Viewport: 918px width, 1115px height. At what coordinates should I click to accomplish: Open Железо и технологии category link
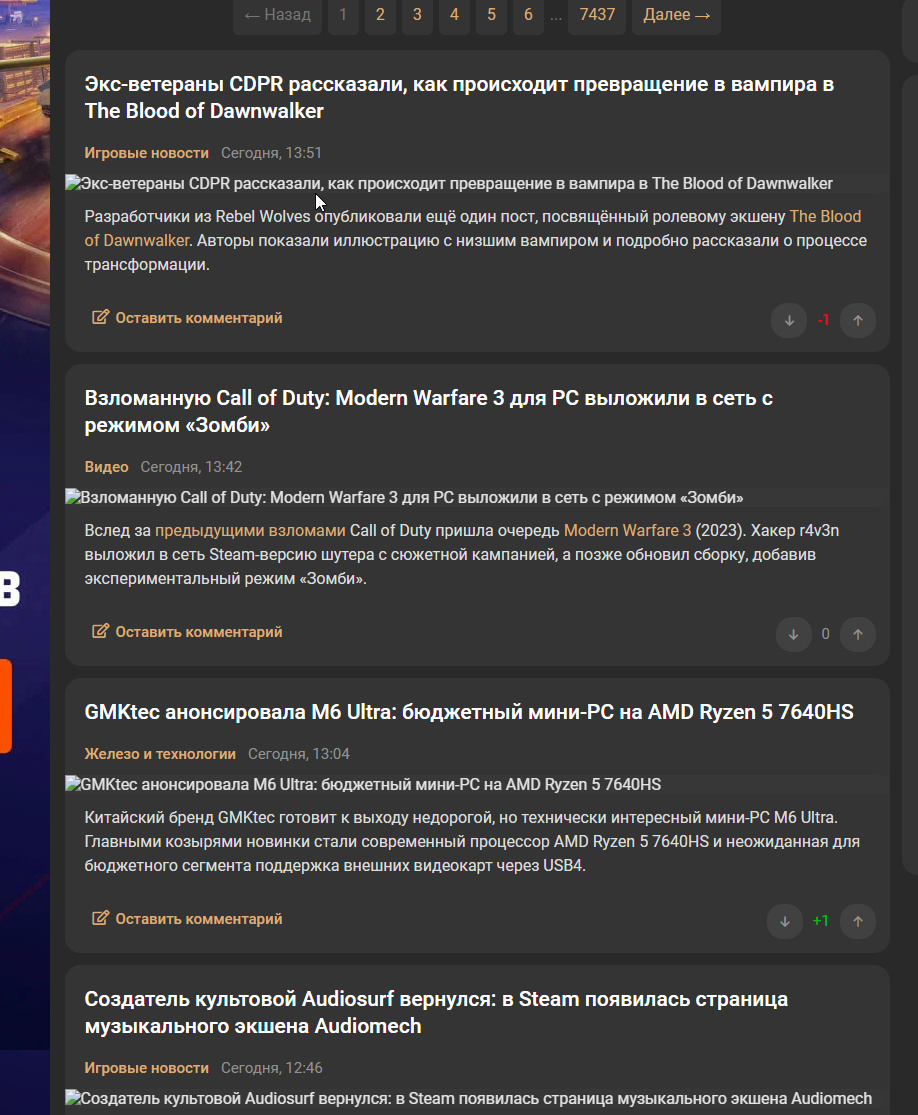(x=160, y=754)
